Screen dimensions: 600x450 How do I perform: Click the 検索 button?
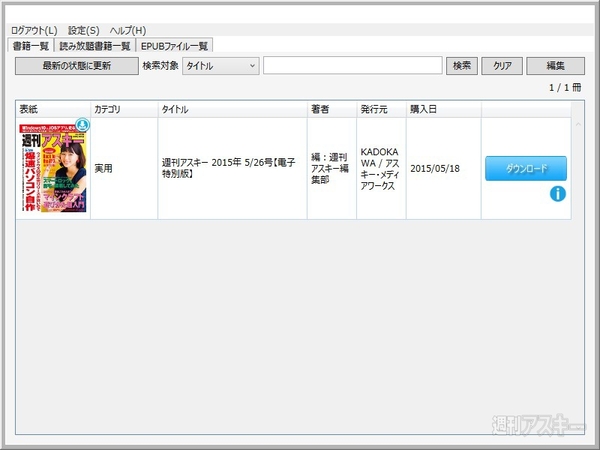[461, 66]
